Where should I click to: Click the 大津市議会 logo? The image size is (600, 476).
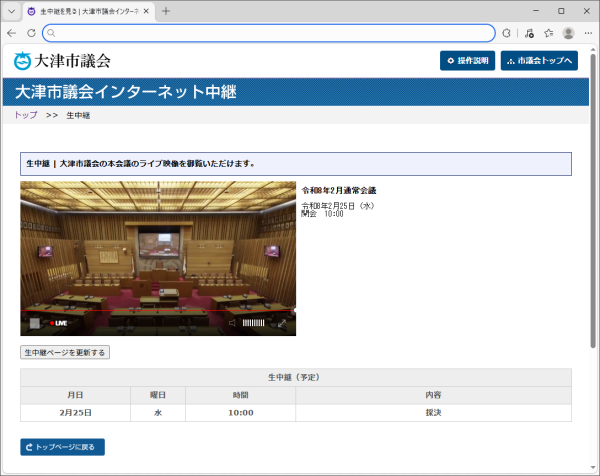pyautogui.click(x=62, y=61)
